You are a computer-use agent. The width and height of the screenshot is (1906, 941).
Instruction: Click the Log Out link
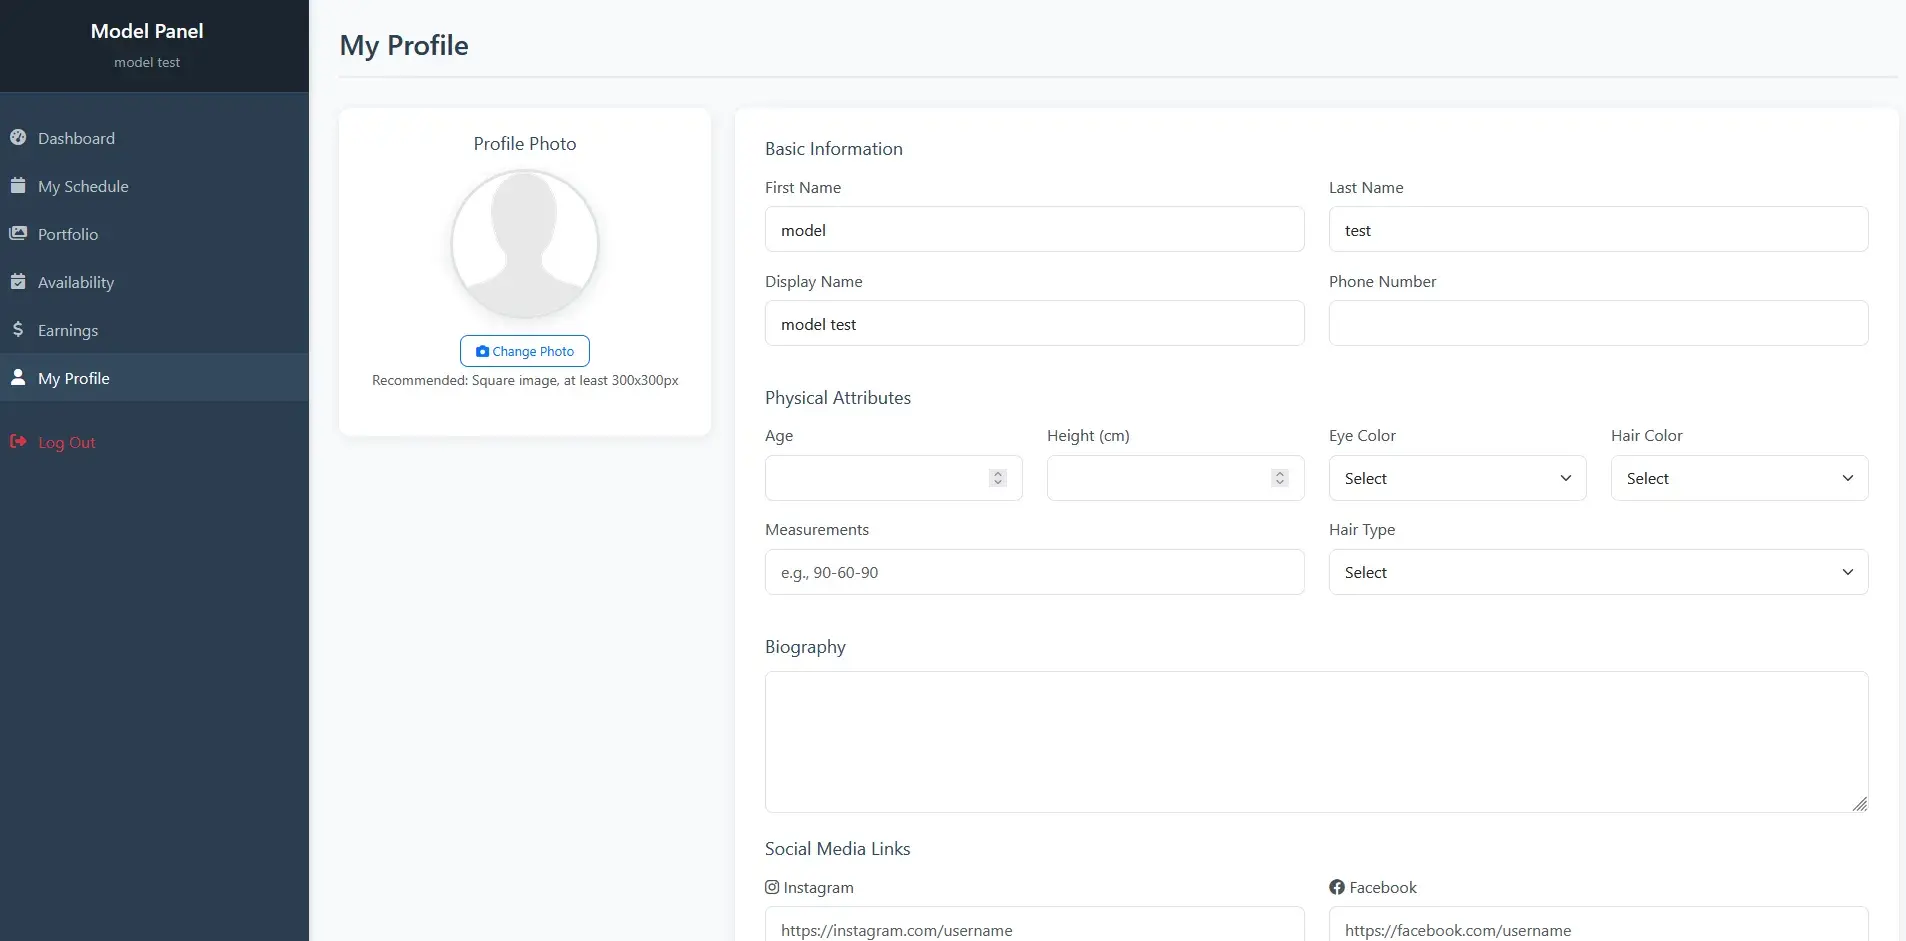tap(67, 442)
